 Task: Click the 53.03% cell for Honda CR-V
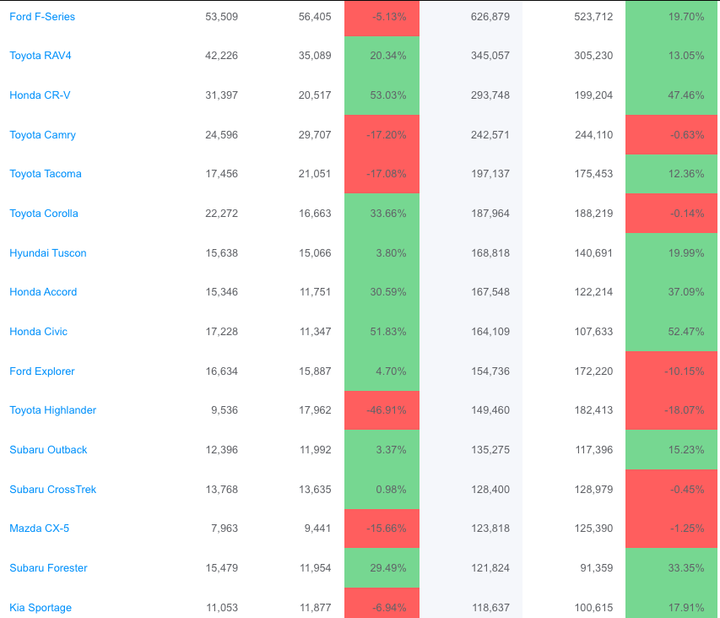click(x=382, y=95)
